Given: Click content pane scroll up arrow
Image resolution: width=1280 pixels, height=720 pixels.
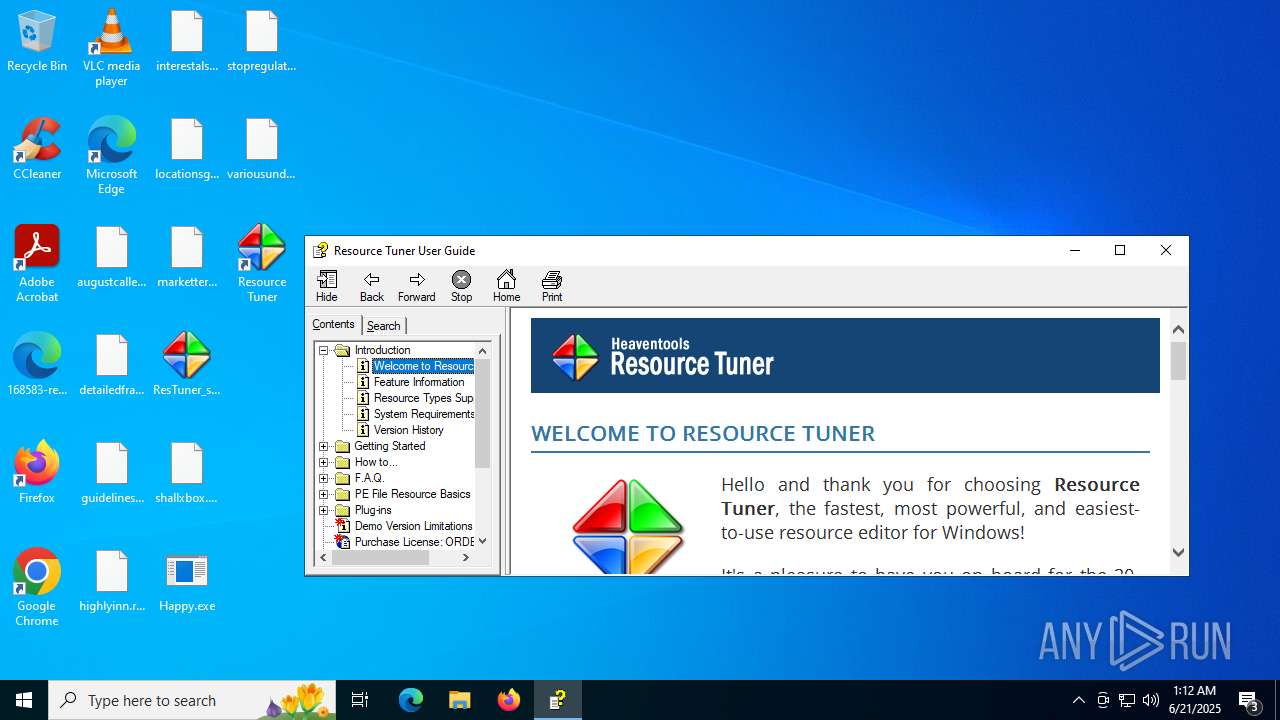Looking at the screenshot, I should coord(1178,329).
